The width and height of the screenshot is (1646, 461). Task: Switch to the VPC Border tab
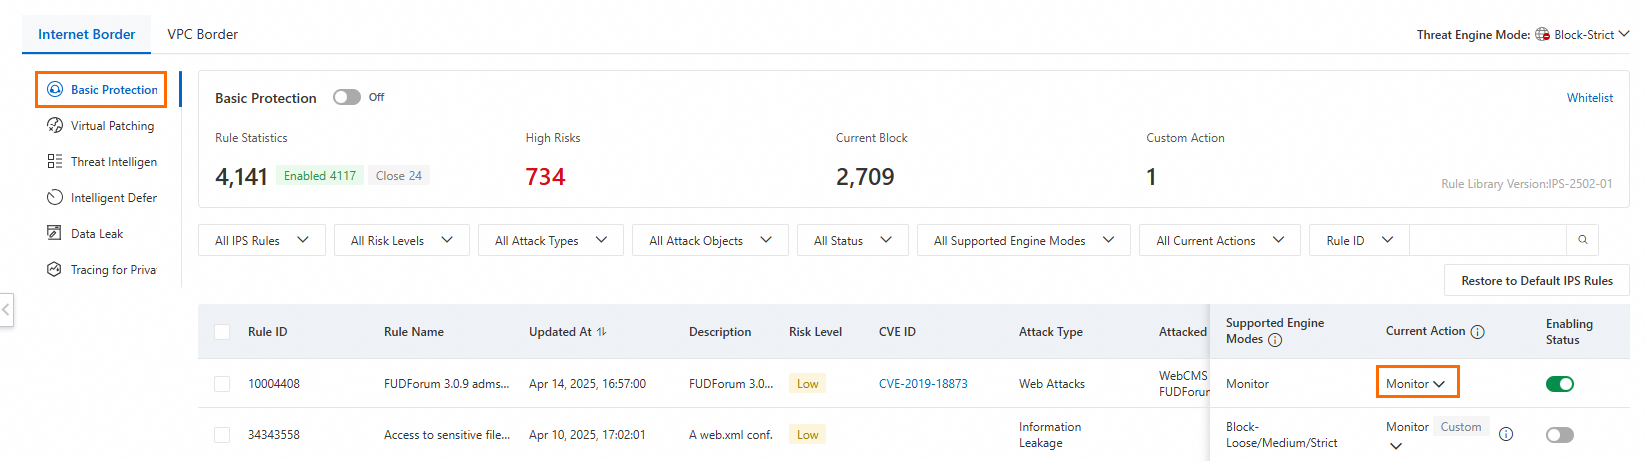[203, 34]
